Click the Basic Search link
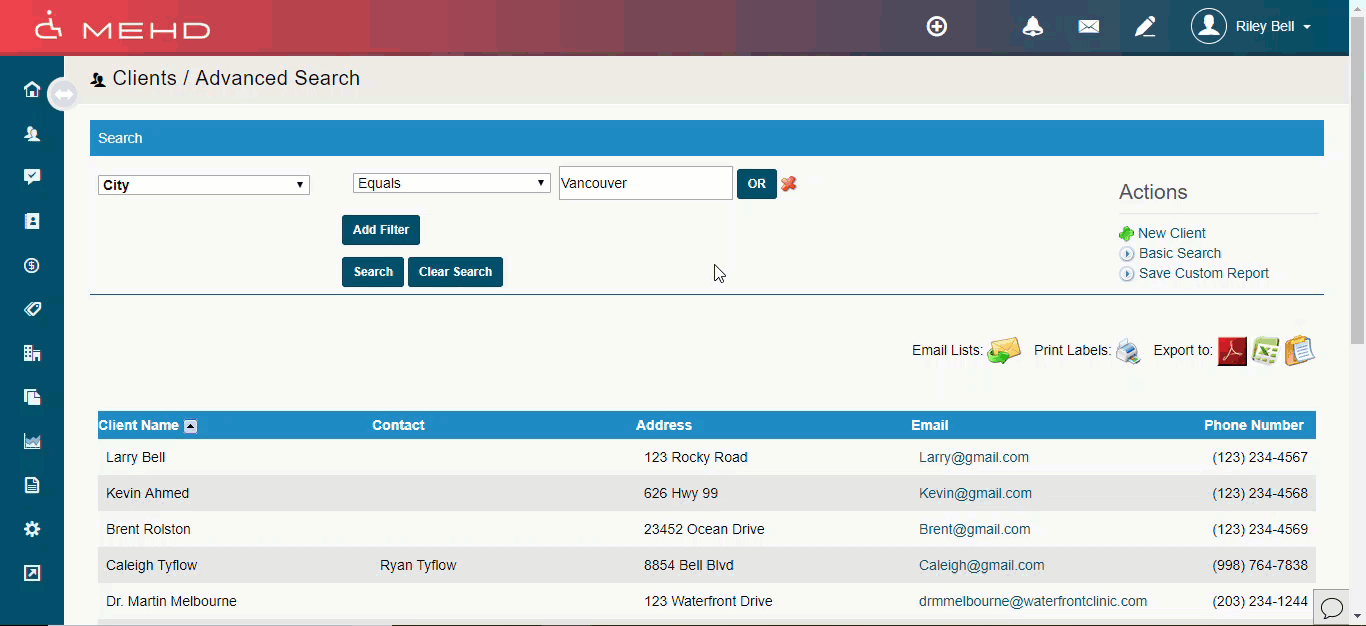 (1180, 253)
